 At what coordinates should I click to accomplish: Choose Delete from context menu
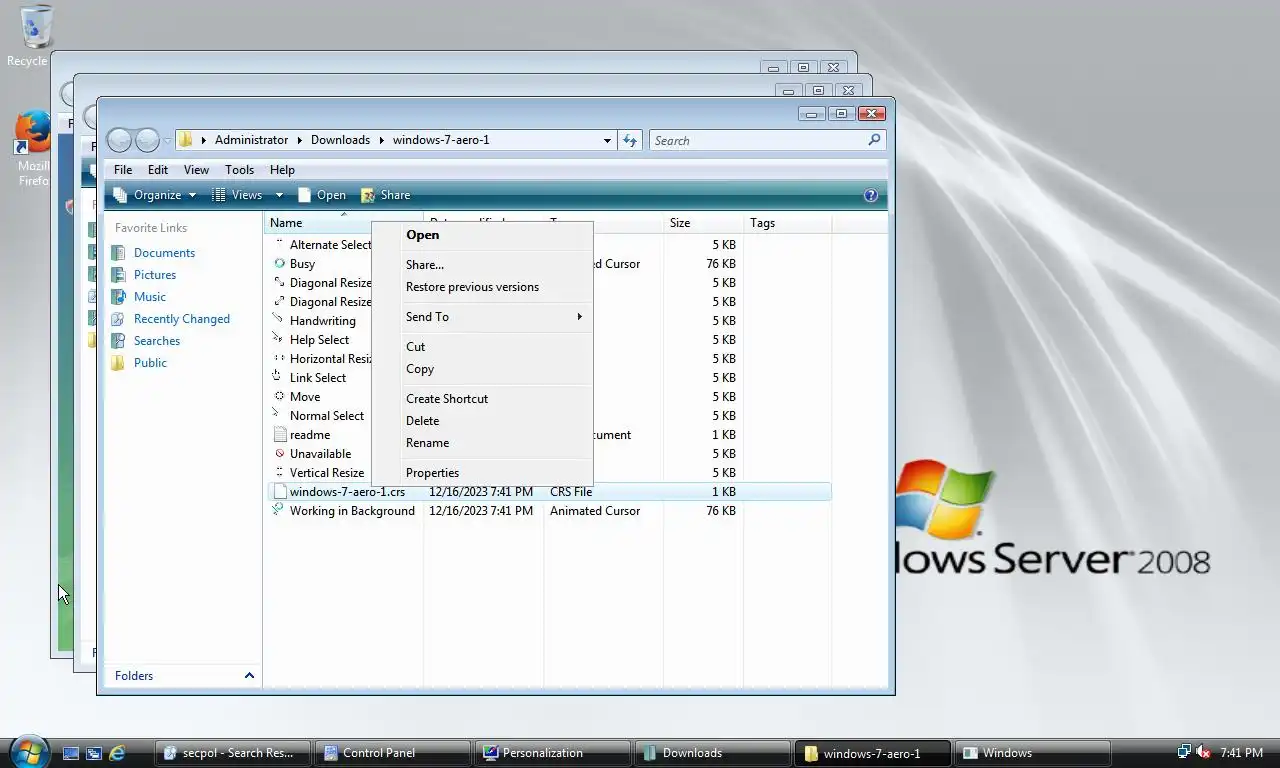click(483, 421)
